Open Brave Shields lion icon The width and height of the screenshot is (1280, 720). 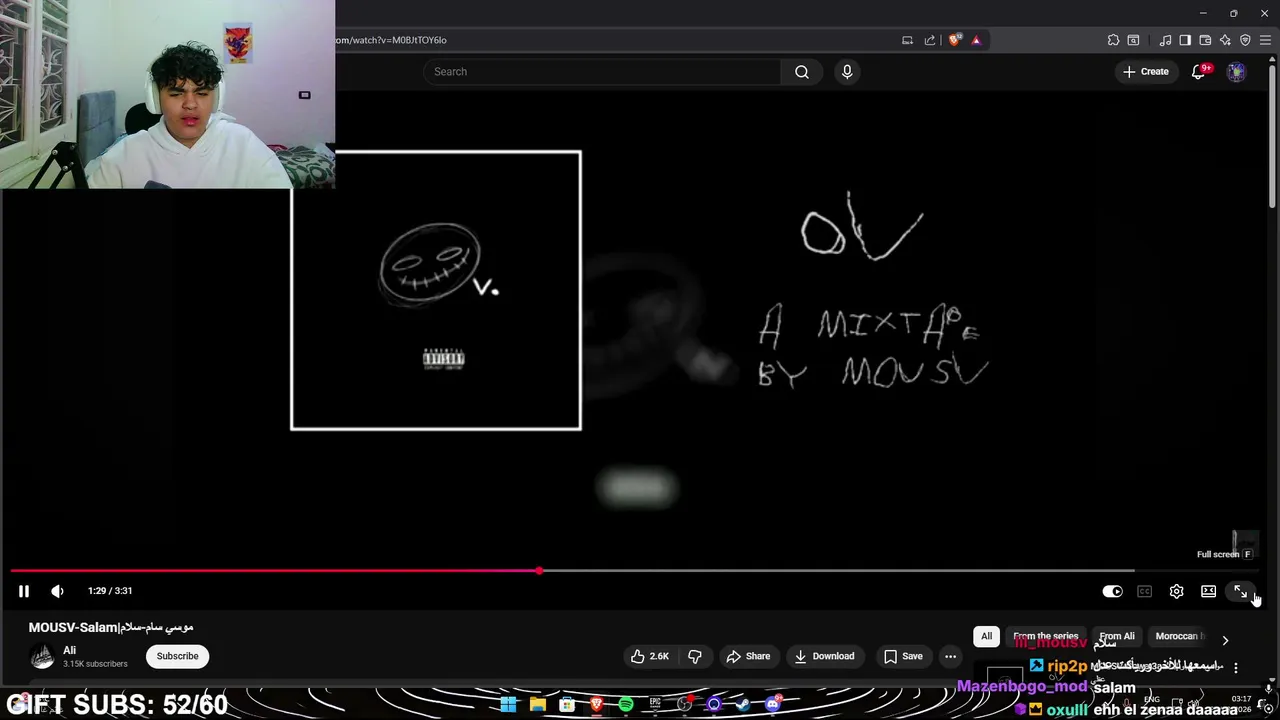click(954, 40)
